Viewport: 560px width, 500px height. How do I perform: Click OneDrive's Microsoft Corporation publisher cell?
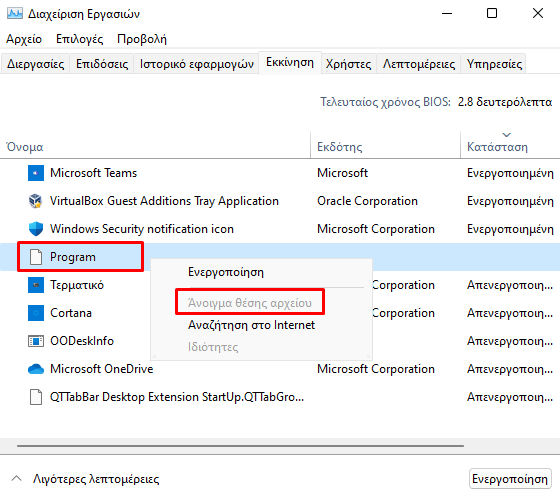tap(376, 369)
